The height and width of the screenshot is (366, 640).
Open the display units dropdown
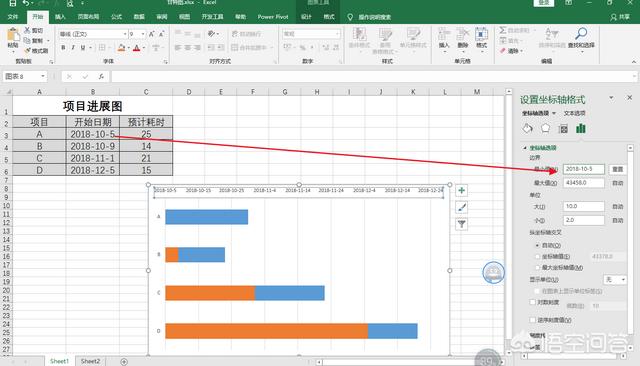615,279
